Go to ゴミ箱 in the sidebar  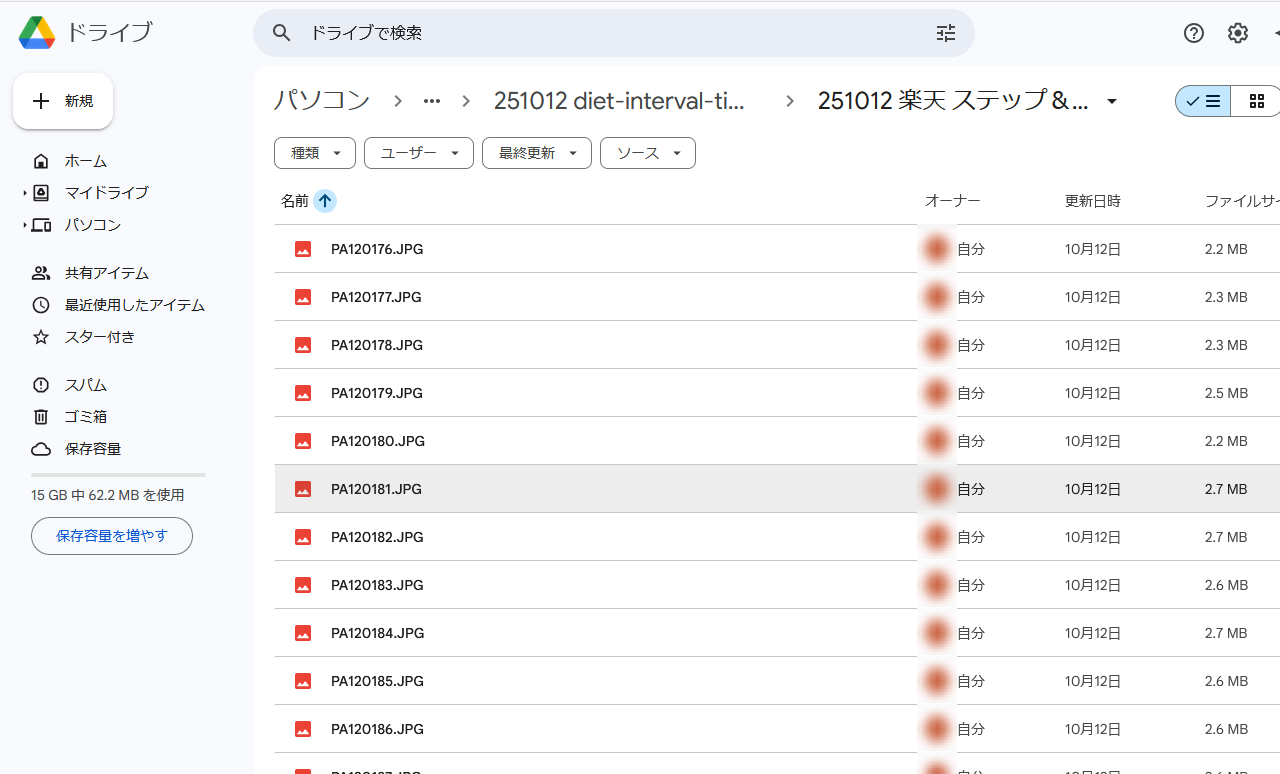pyautogui.click(x=85, y=417)
